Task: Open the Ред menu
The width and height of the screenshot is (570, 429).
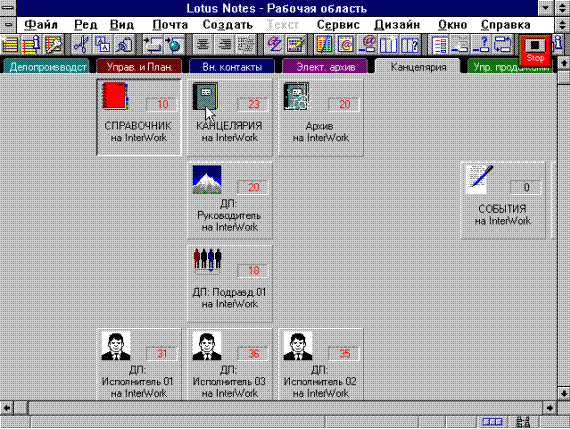Action: tap(85, 25)
